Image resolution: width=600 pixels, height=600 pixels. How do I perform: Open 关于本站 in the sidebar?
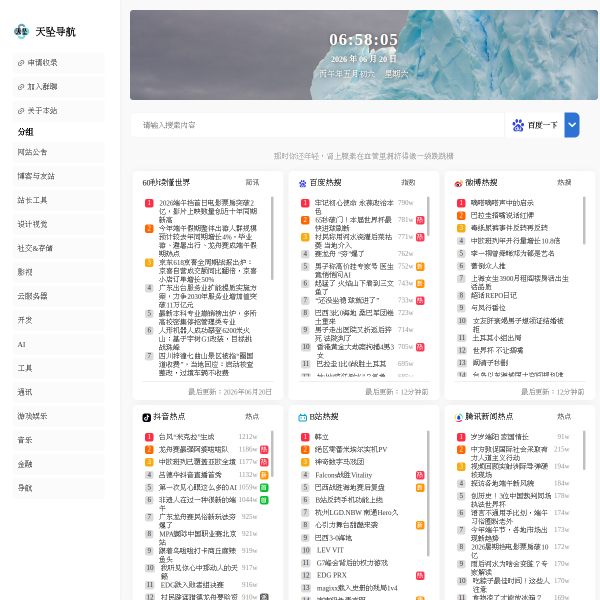click(59, 111)
